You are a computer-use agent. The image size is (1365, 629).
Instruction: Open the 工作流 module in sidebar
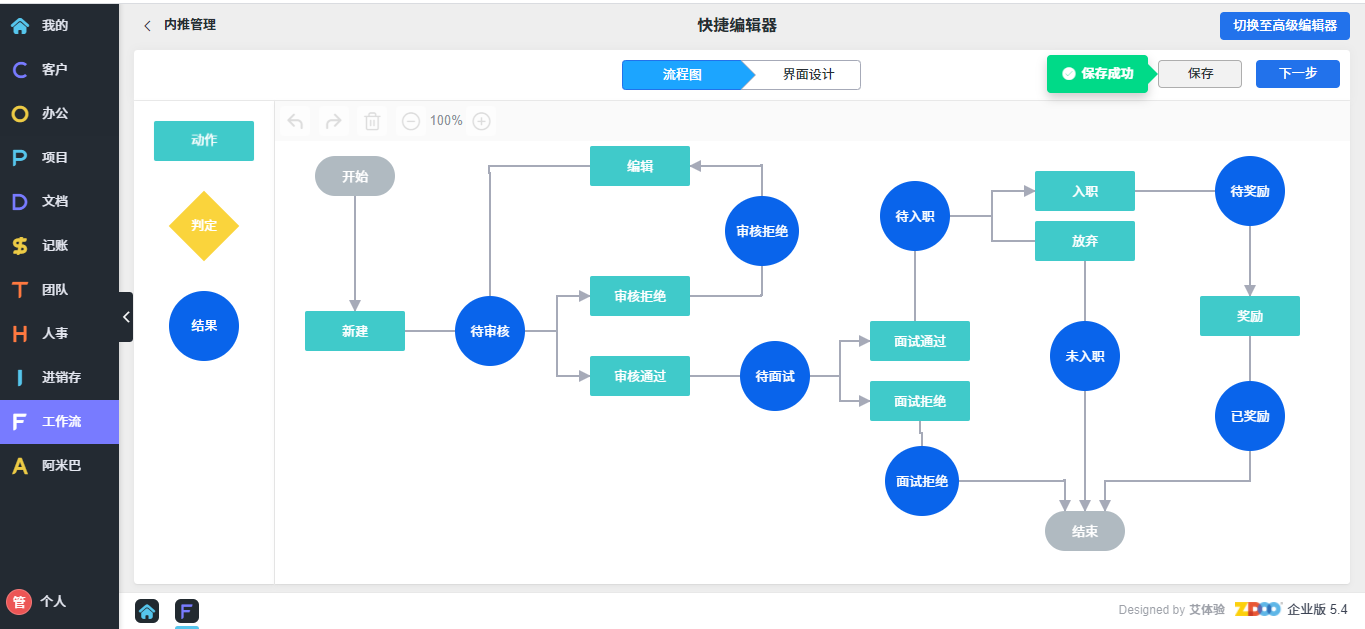click(60, 422)
